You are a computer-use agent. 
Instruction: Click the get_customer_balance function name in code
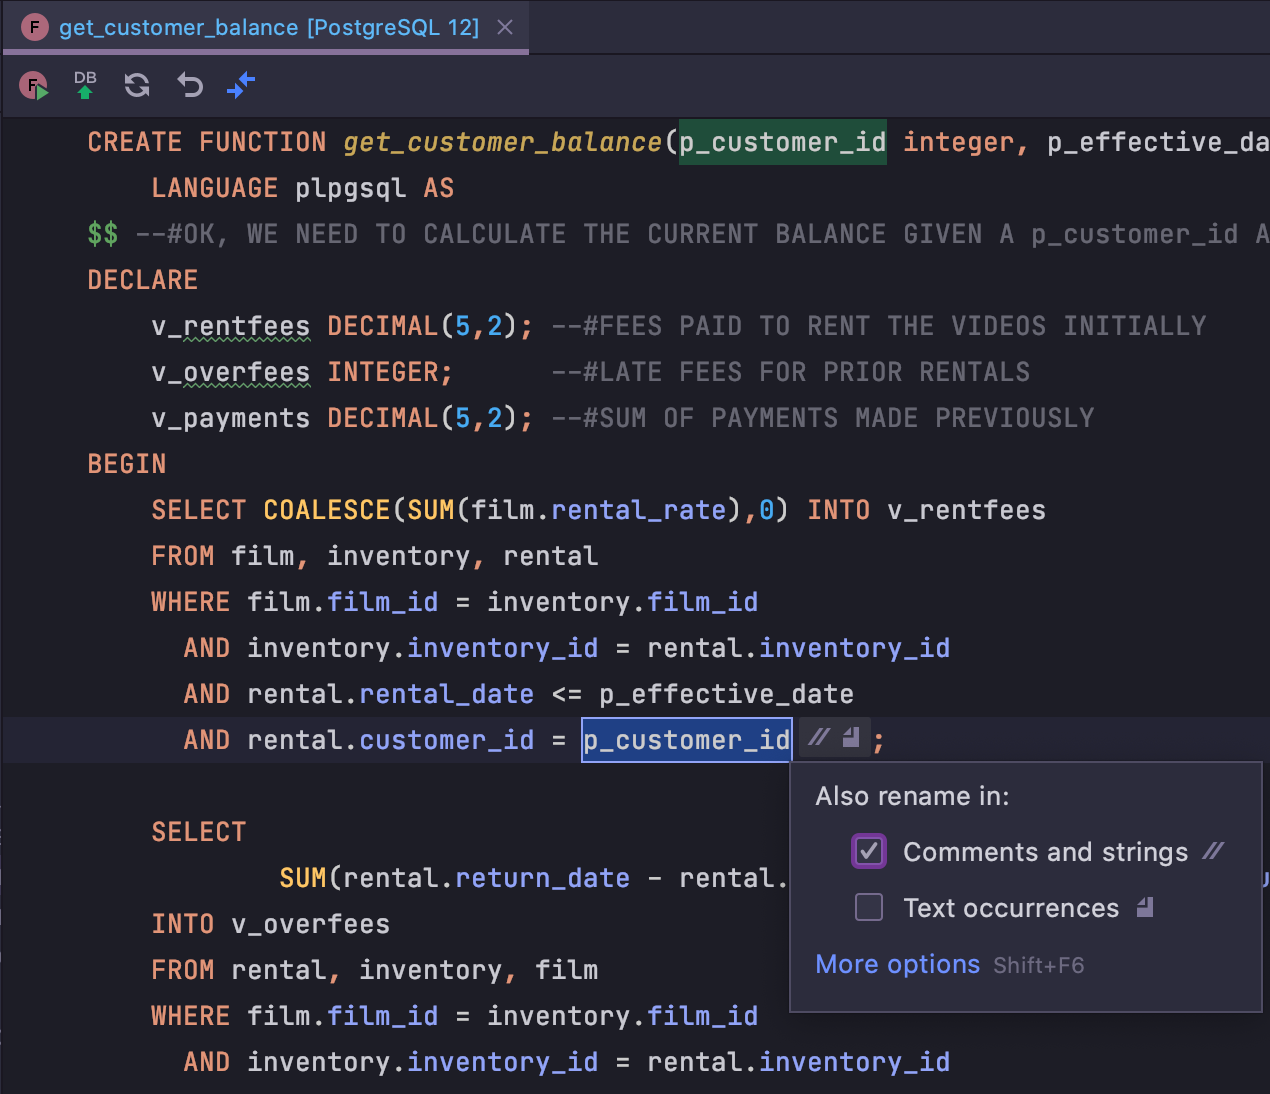[x=503, y=142]
